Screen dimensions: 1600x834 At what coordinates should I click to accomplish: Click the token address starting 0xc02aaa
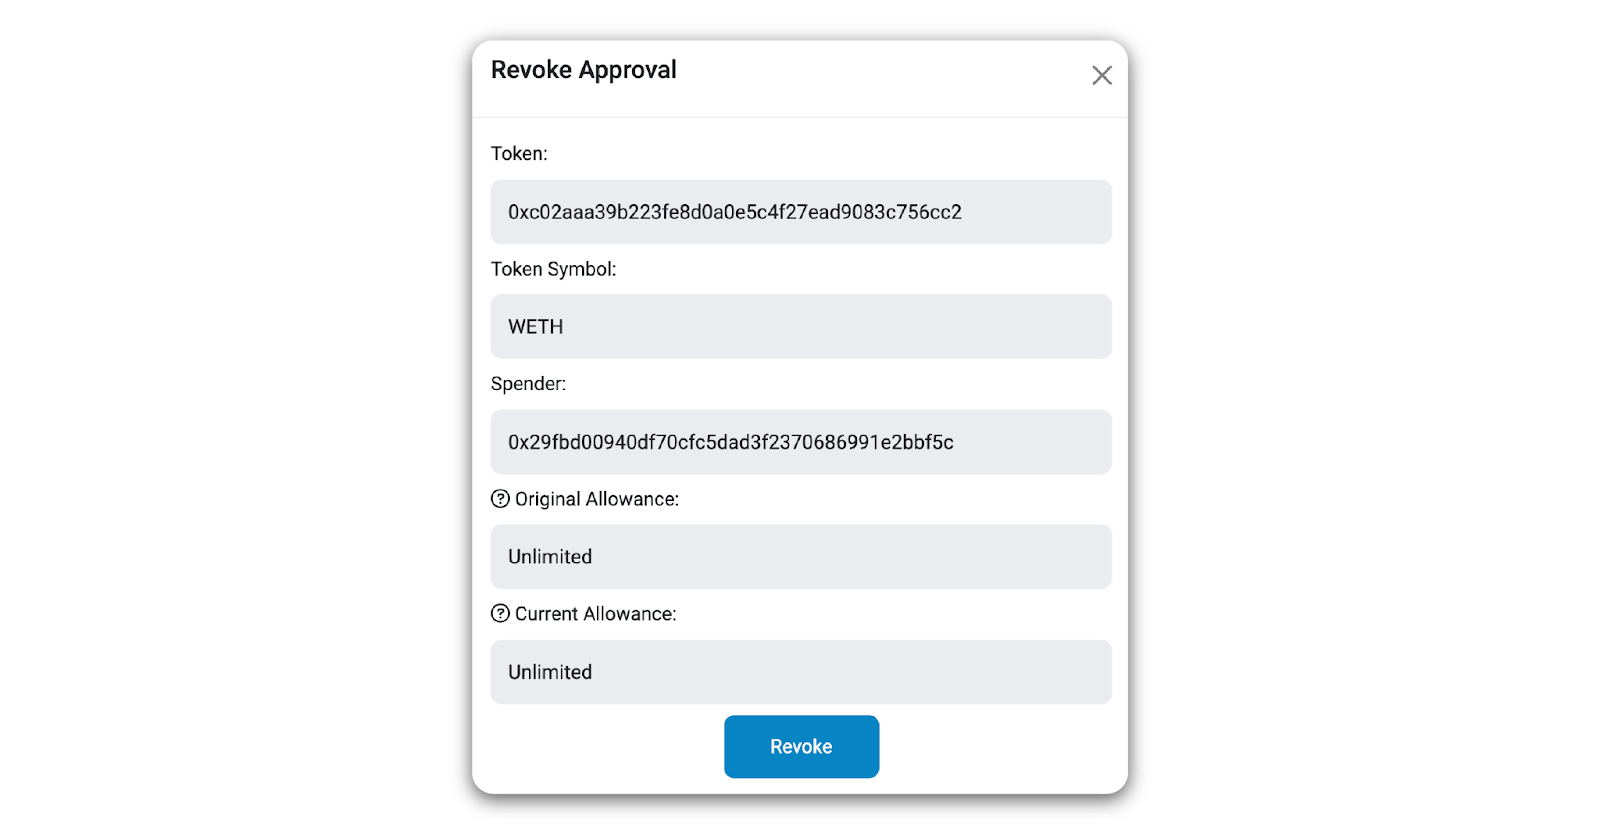pyautogui.click(x=734, y=212)
